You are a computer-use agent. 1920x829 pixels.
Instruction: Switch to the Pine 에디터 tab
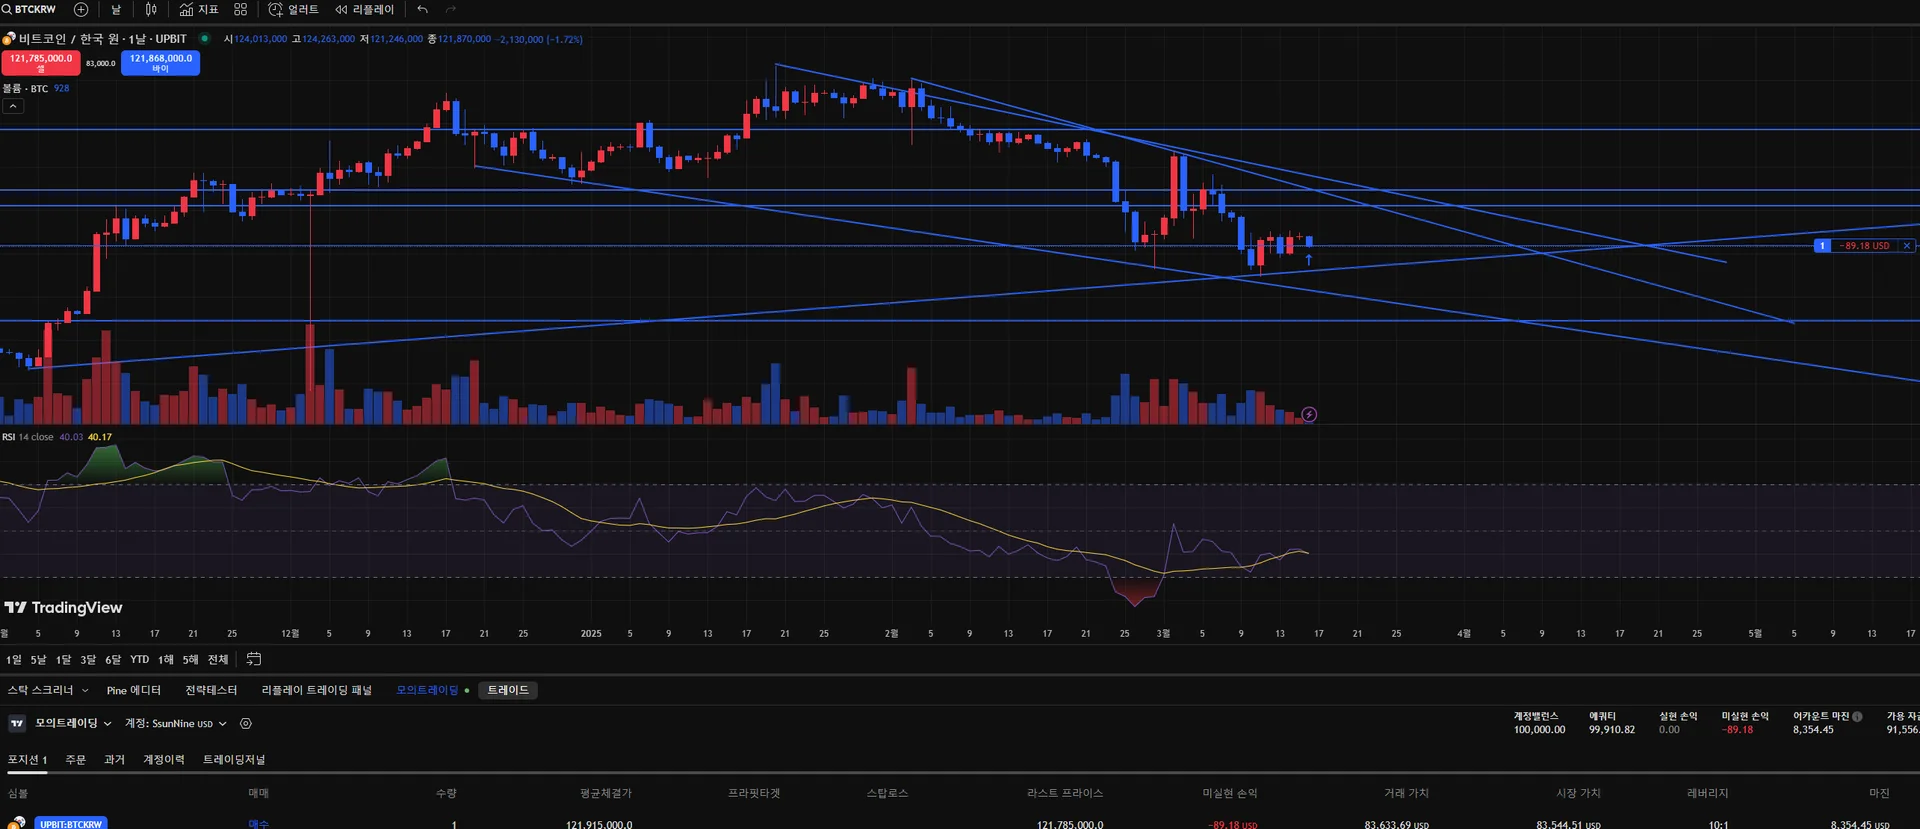click(133, 690)
